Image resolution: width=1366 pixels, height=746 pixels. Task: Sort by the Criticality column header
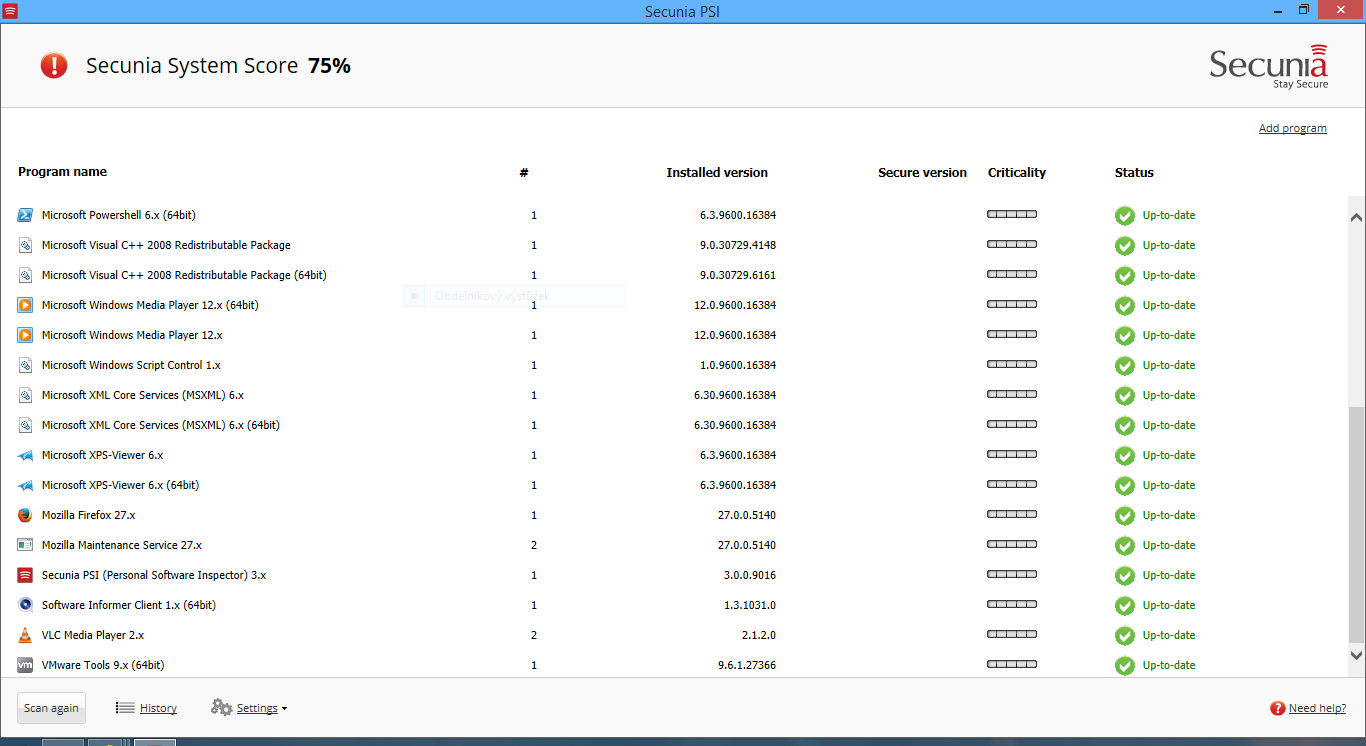tap(1016, 173)
